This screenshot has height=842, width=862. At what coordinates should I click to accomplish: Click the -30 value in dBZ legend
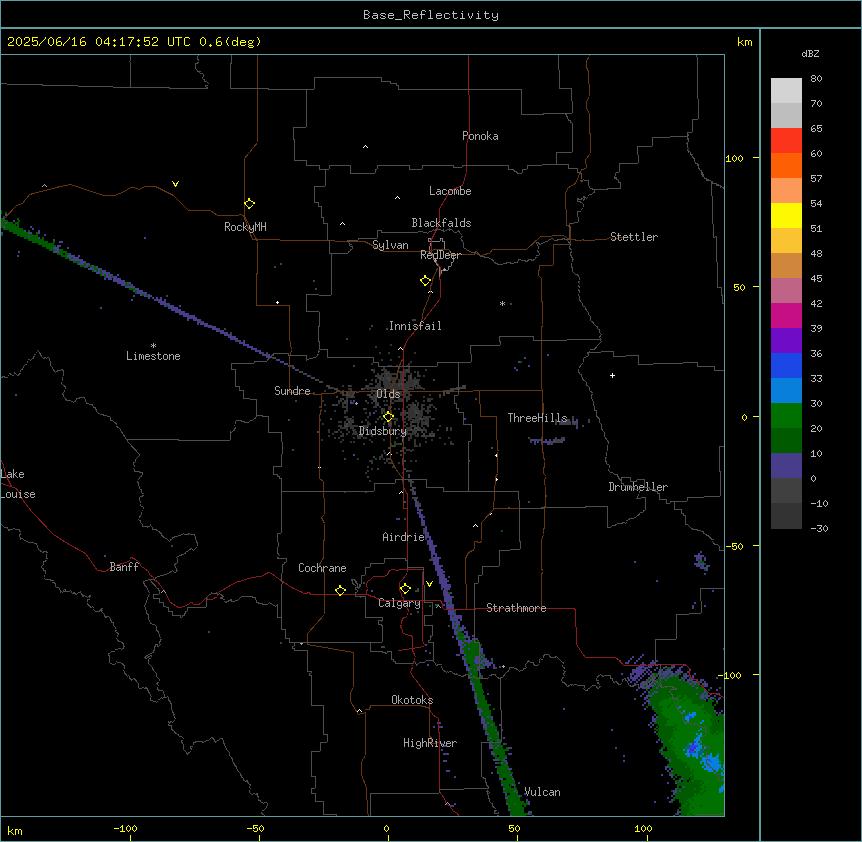point(819,528)
